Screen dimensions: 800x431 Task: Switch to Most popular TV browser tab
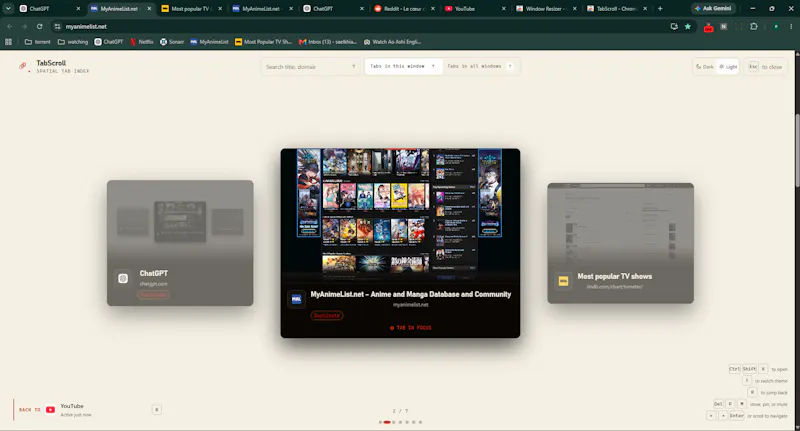coord(192,9)
